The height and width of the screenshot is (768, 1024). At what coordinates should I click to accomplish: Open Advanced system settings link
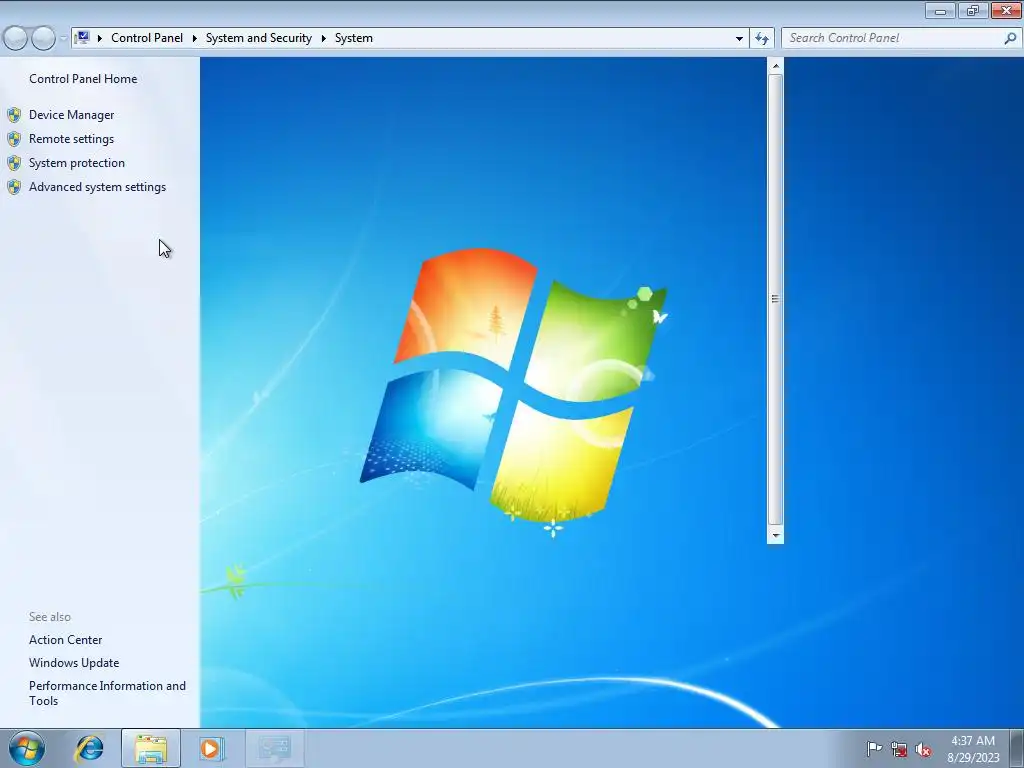pos(97,187)
